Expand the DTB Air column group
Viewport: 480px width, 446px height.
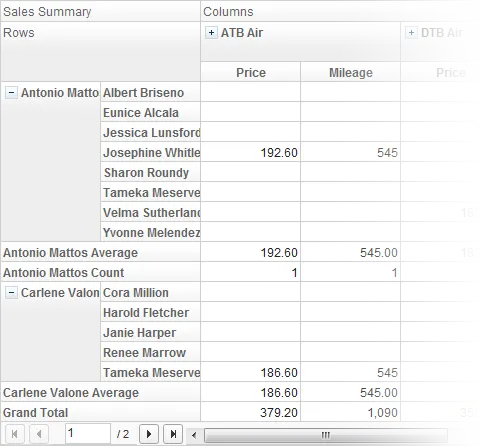[411, 33]
